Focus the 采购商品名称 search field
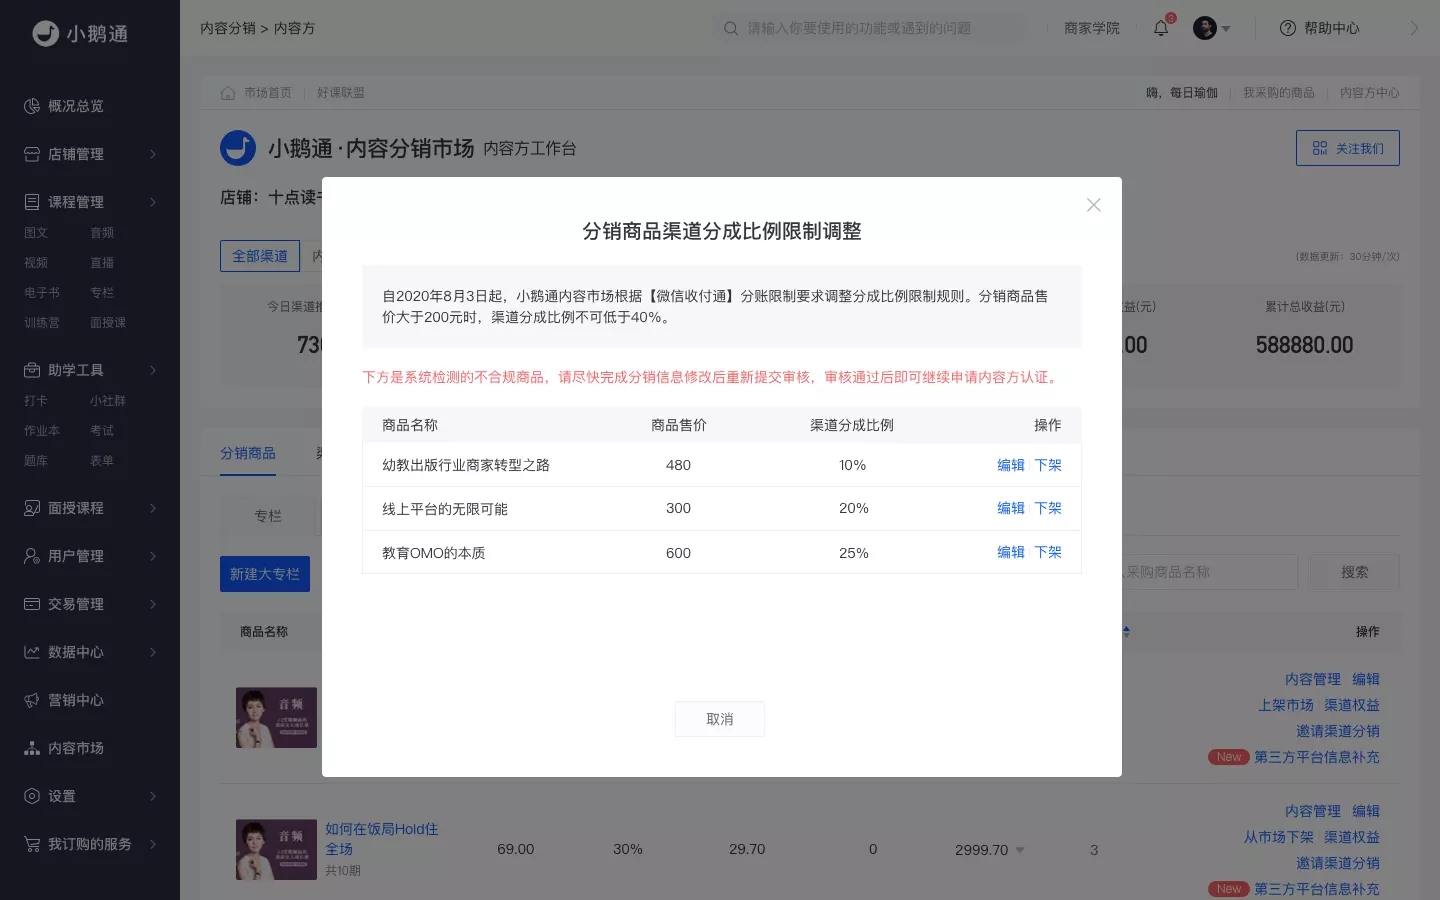1440x900 pixels. point(1210,572)
